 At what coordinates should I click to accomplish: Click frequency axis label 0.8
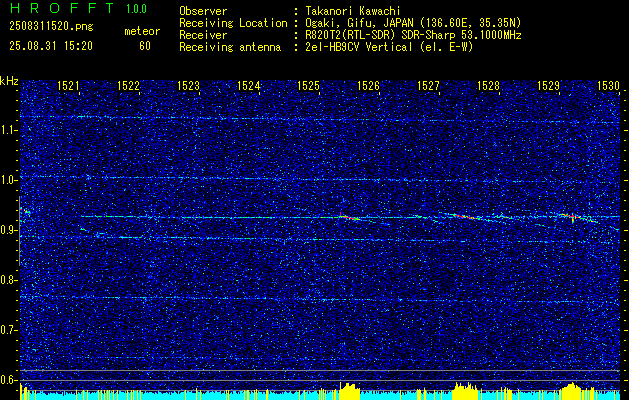click(x=9, y=280)
